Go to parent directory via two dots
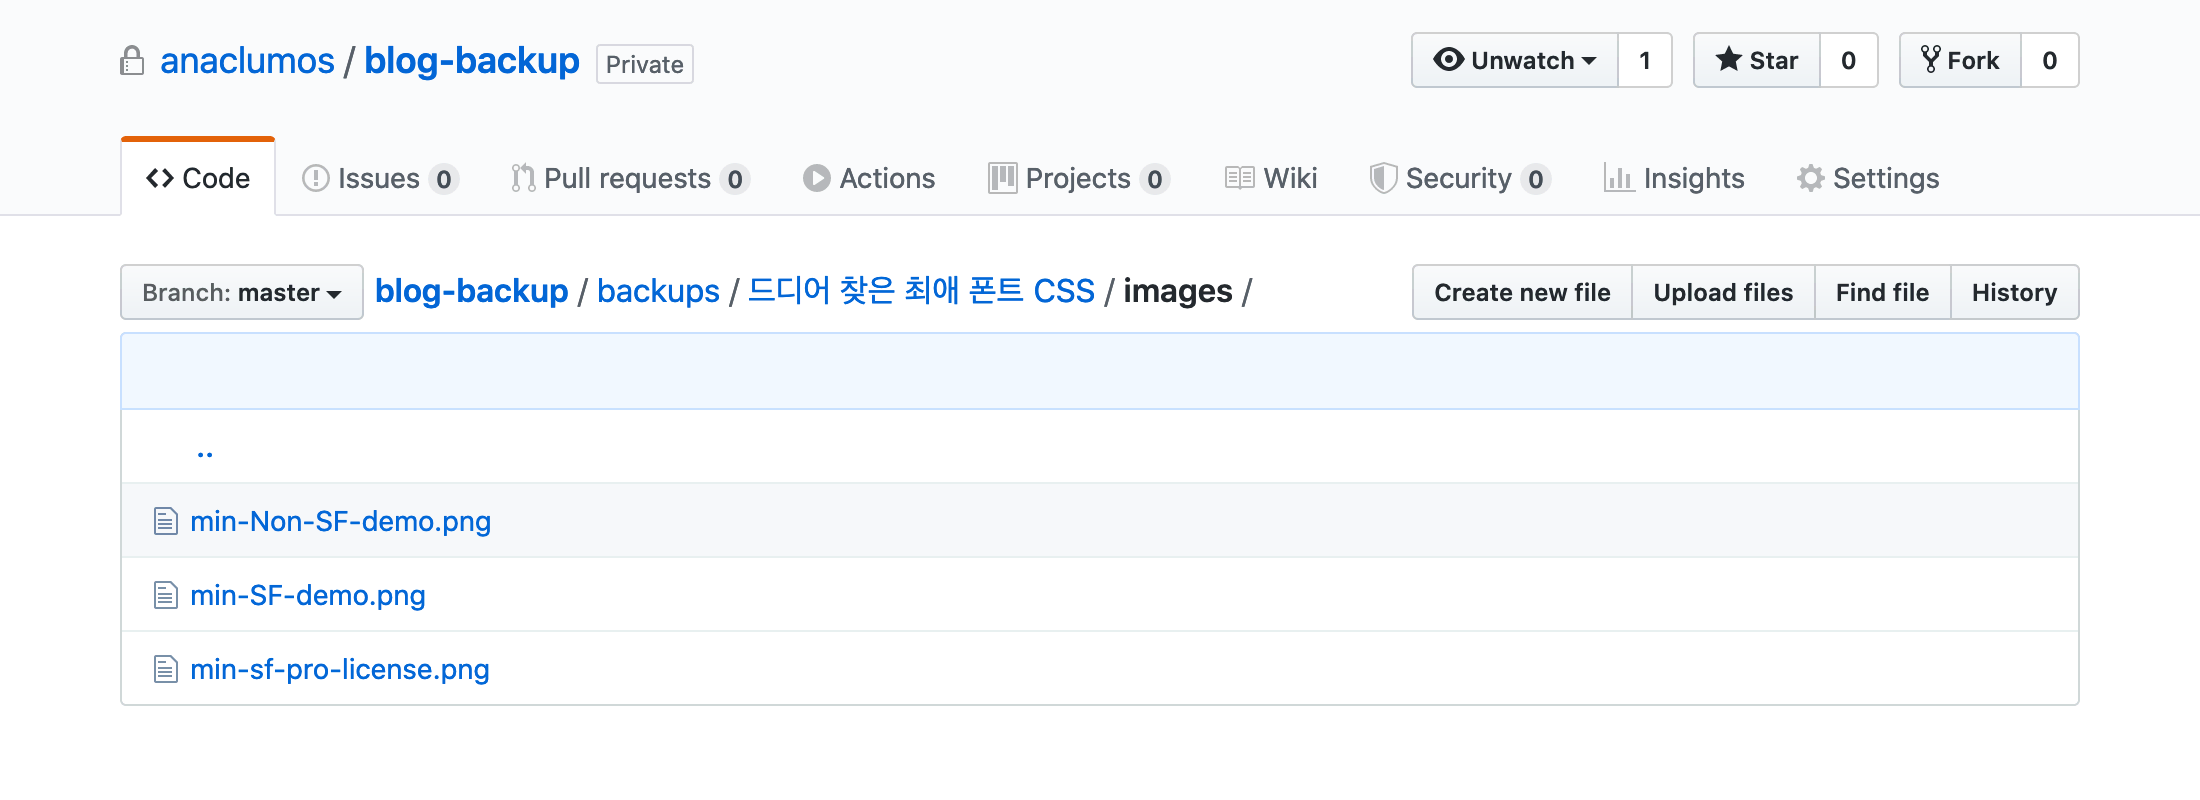The height and width of the screenshot is (800, 2200). [x=205, y=452]
